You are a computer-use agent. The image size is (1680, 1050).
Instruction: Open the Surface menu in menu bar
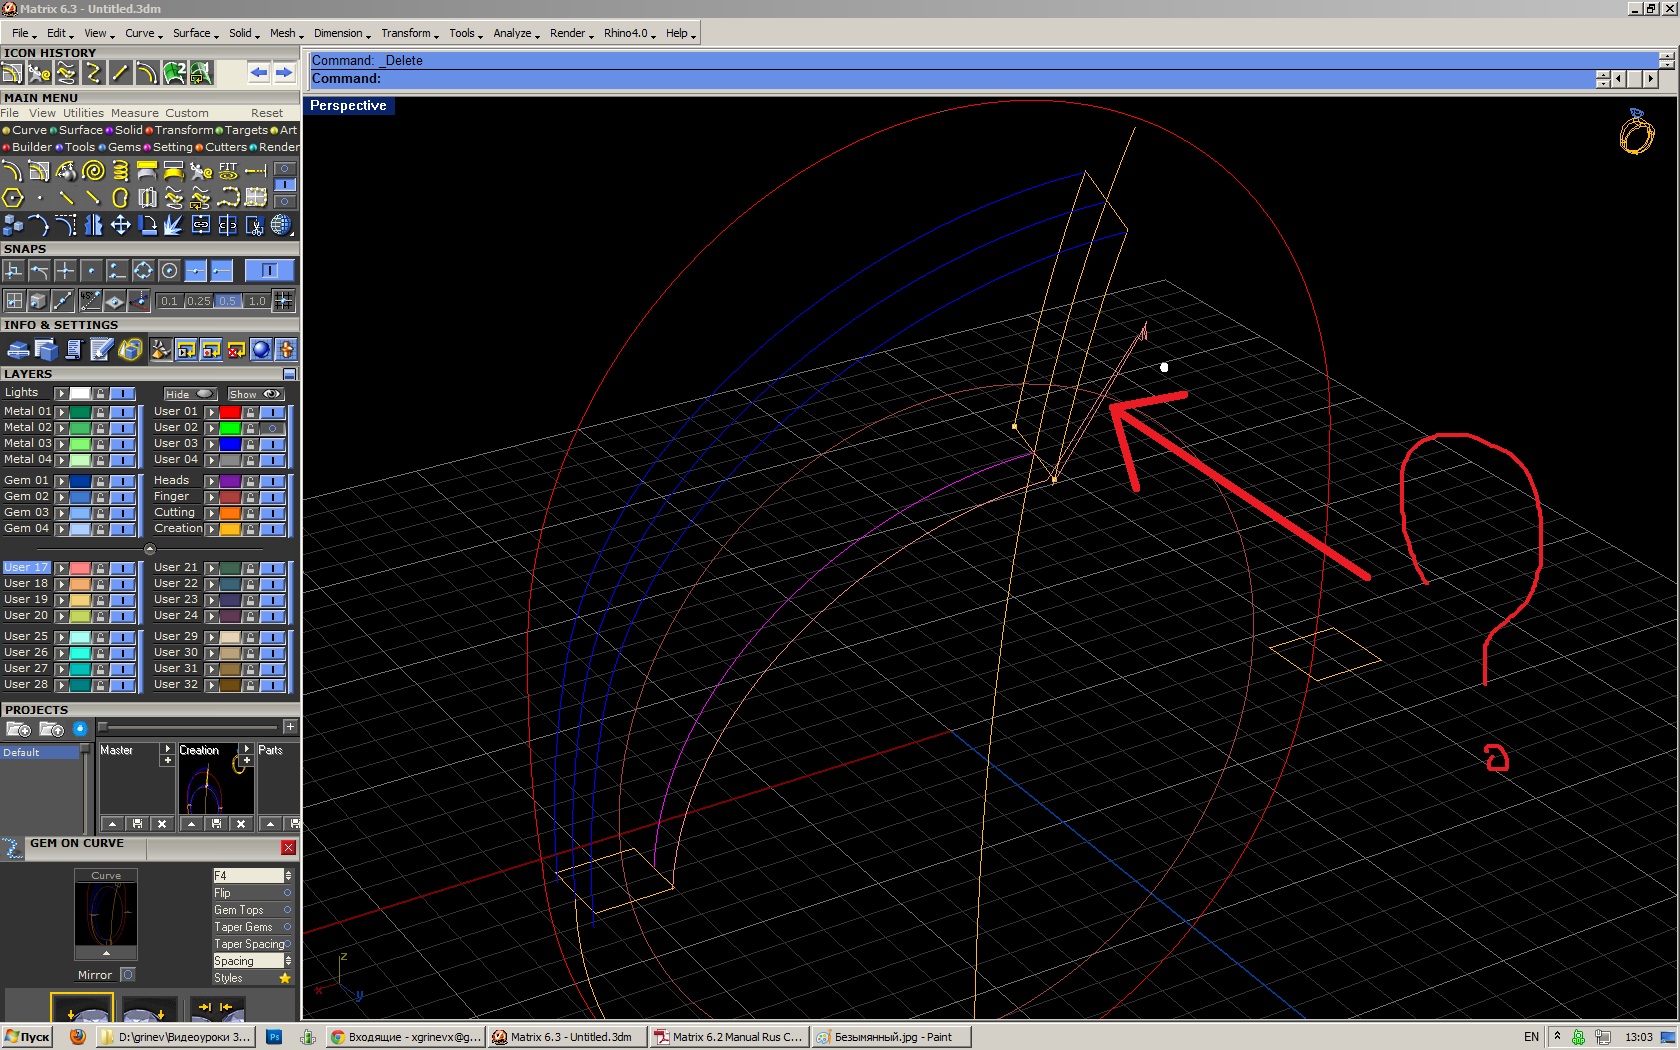(195, 33)
